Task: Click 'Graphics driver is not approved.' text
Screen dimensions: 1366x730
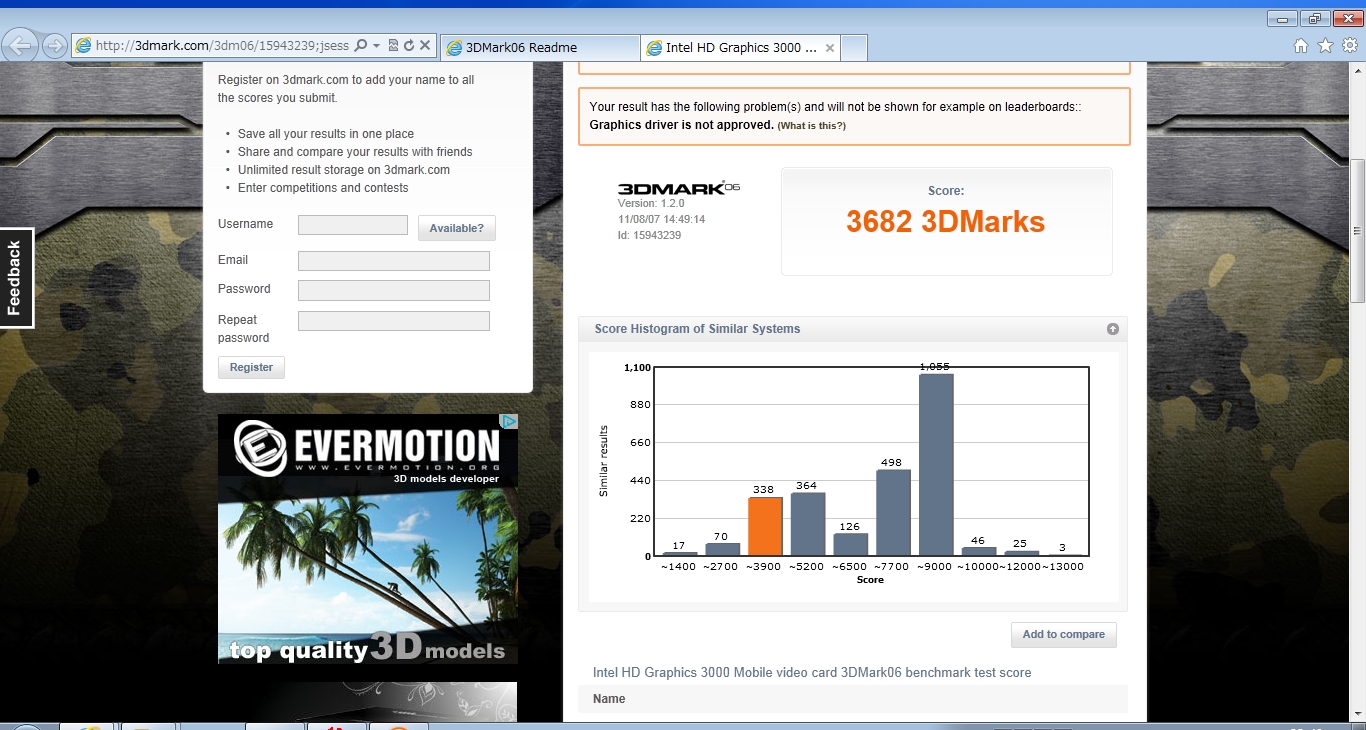Action: point(682,125)
